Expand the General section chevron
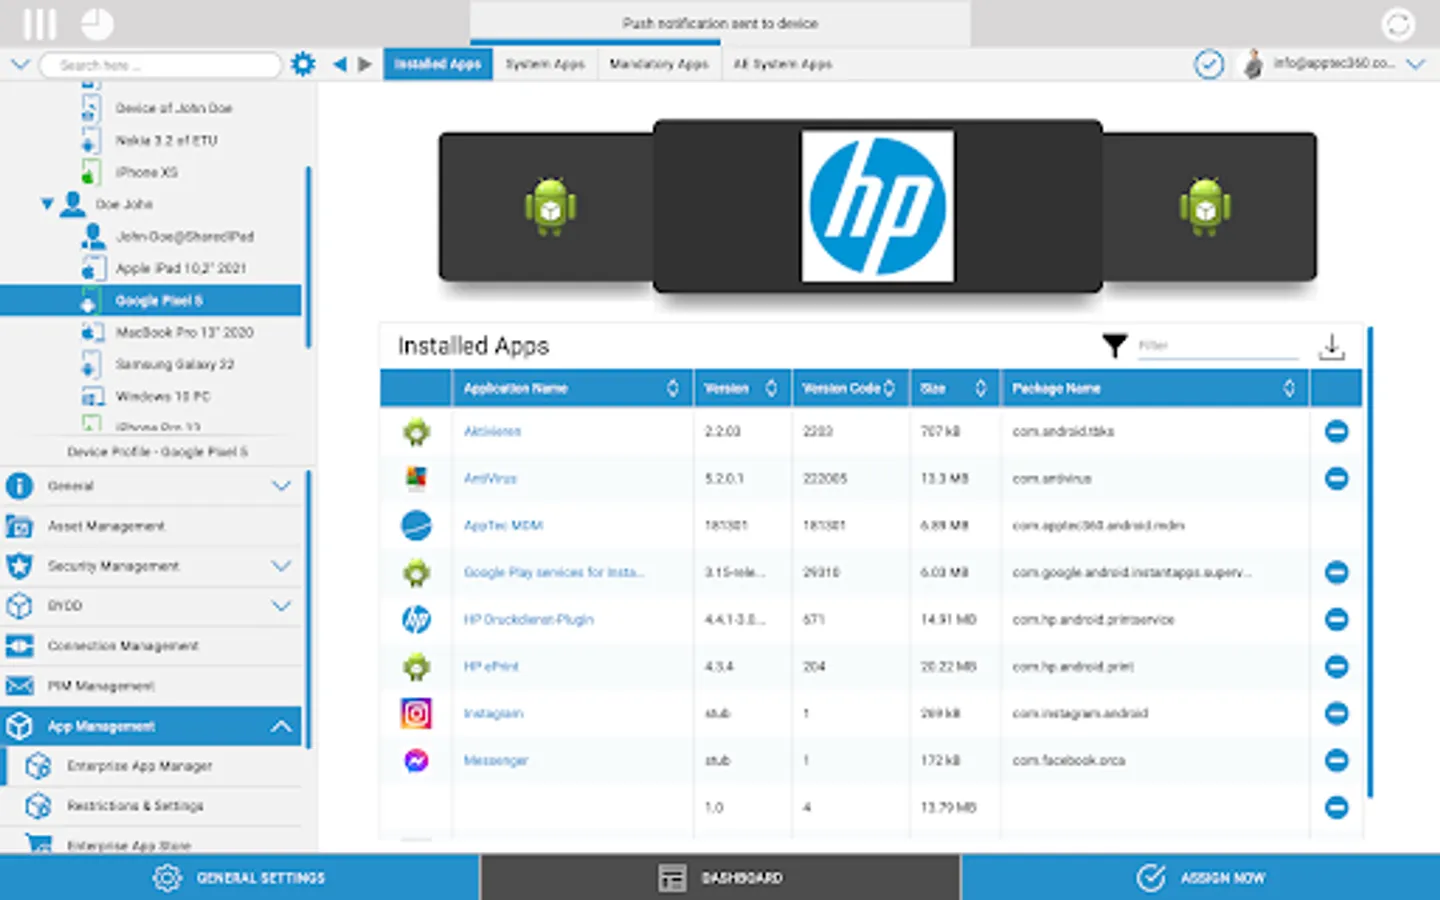This screenshot has height=900, width=1440. click(x=281, y=486)
